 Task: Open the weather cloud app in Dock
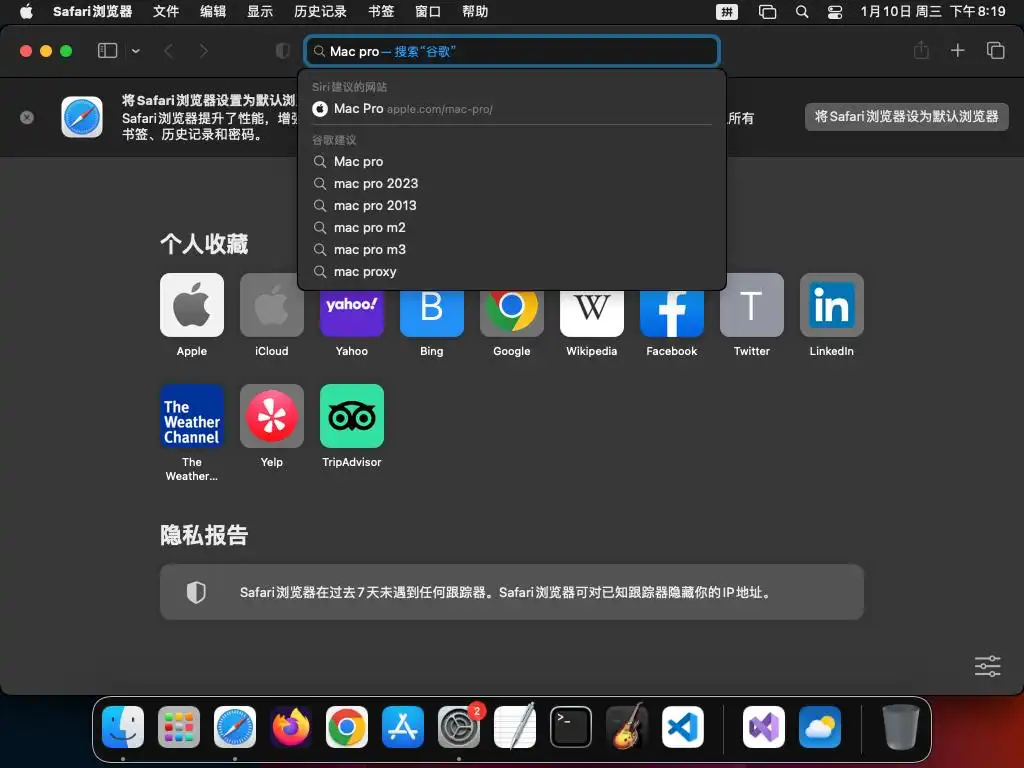pyautogui.click(x=820, y=727)
